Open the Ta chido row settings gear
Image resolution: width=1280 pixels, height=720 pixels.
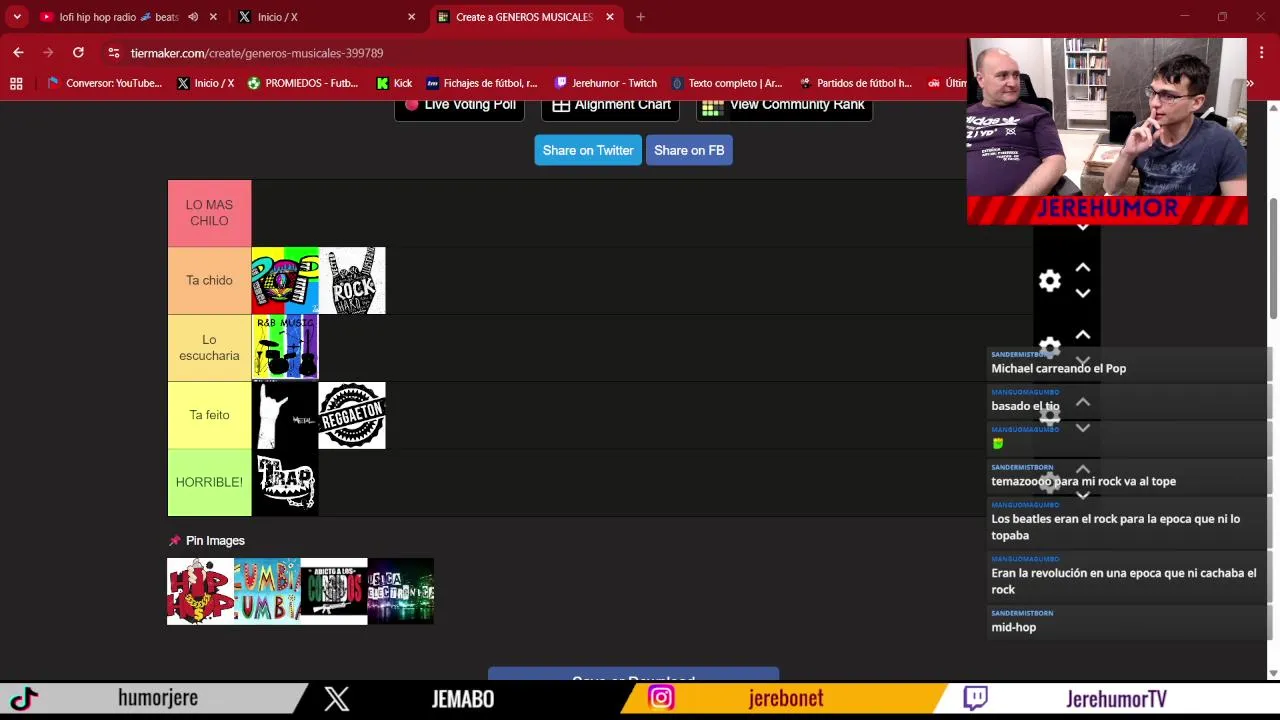pos(1049,281)
